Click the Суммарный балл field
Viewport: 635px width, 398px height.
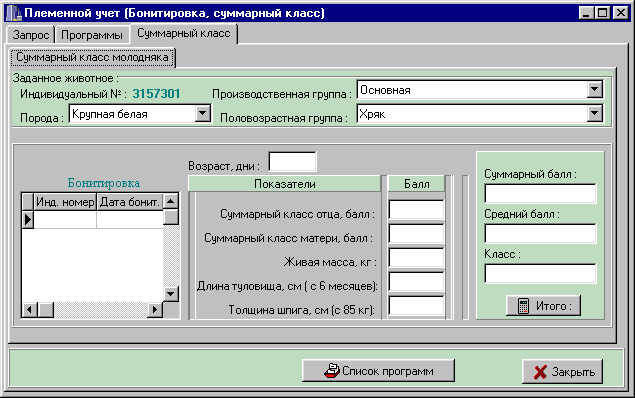pyautogui.click(x=540, y=194)
